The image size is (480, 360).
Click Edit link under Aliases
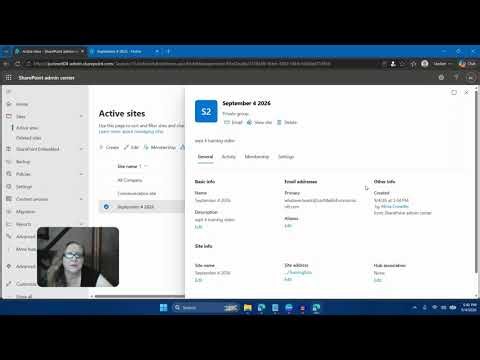[x=288, y=226]
